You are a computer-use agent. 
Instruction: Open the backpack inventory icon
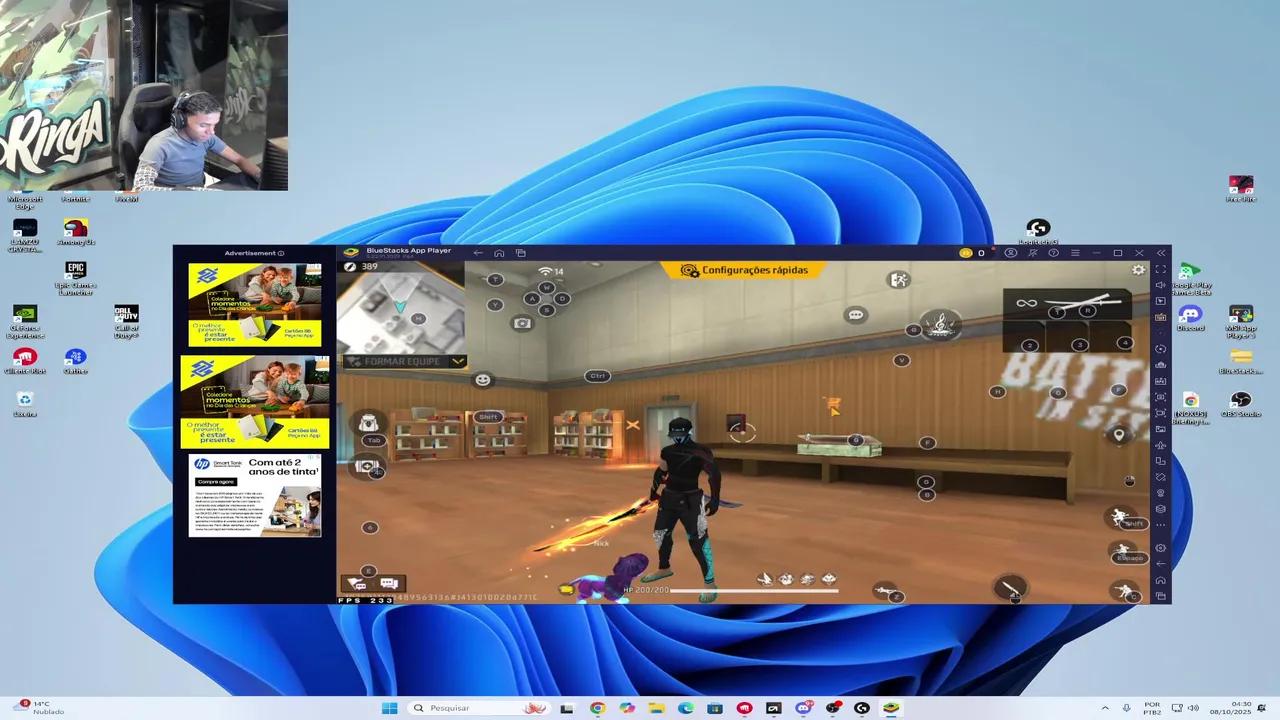[368, 423]
